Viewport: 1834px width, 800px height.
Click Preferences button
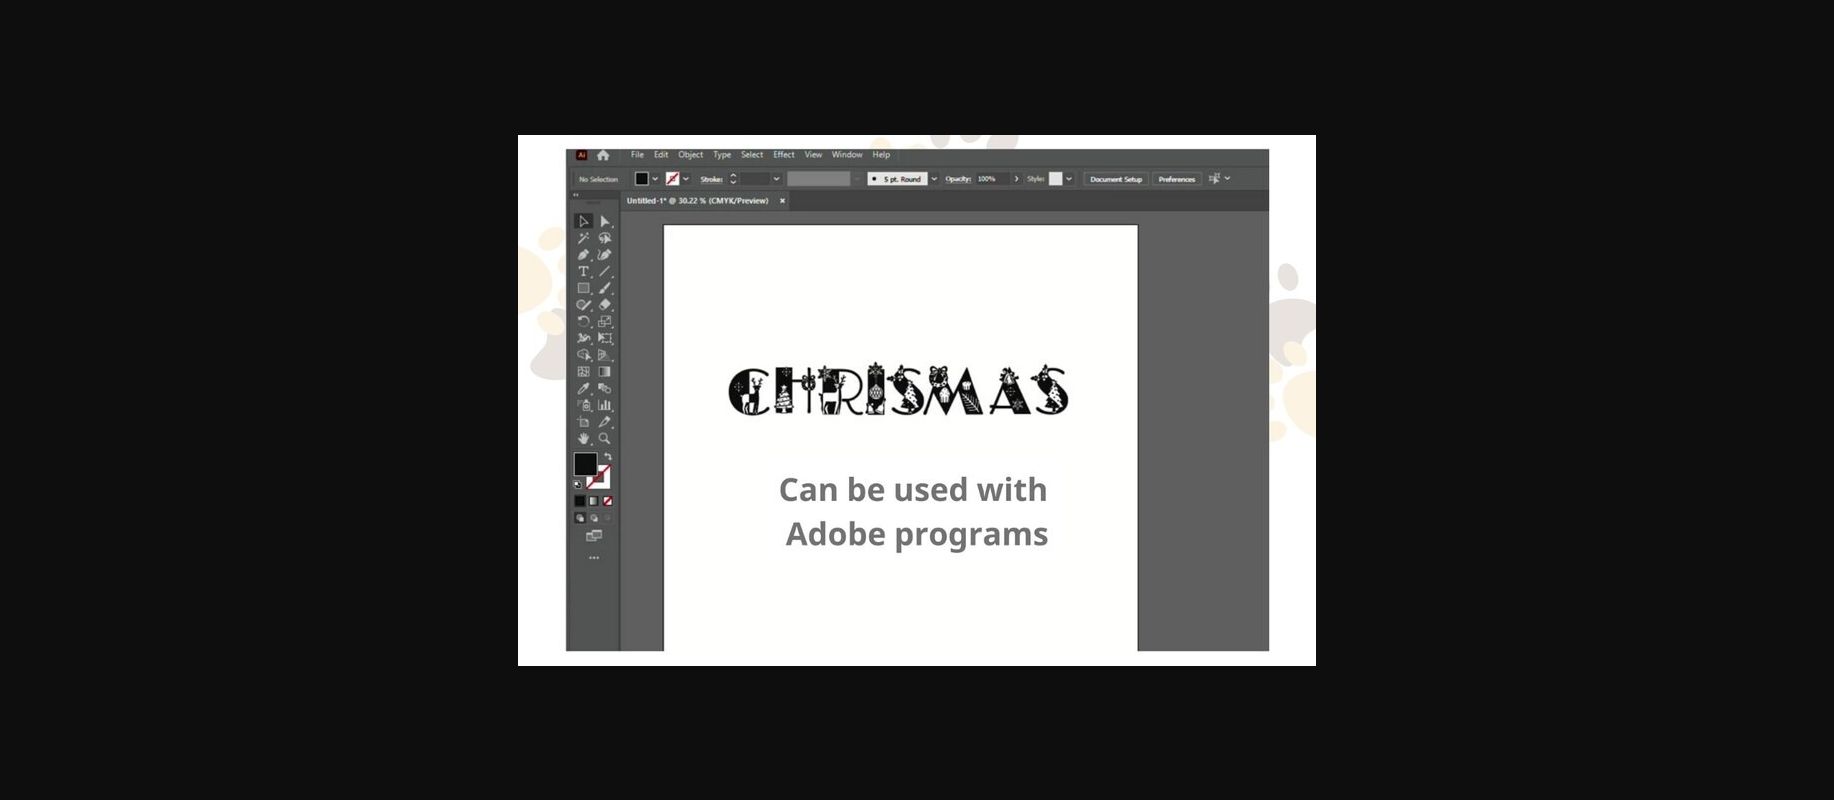click(1177, 179)
